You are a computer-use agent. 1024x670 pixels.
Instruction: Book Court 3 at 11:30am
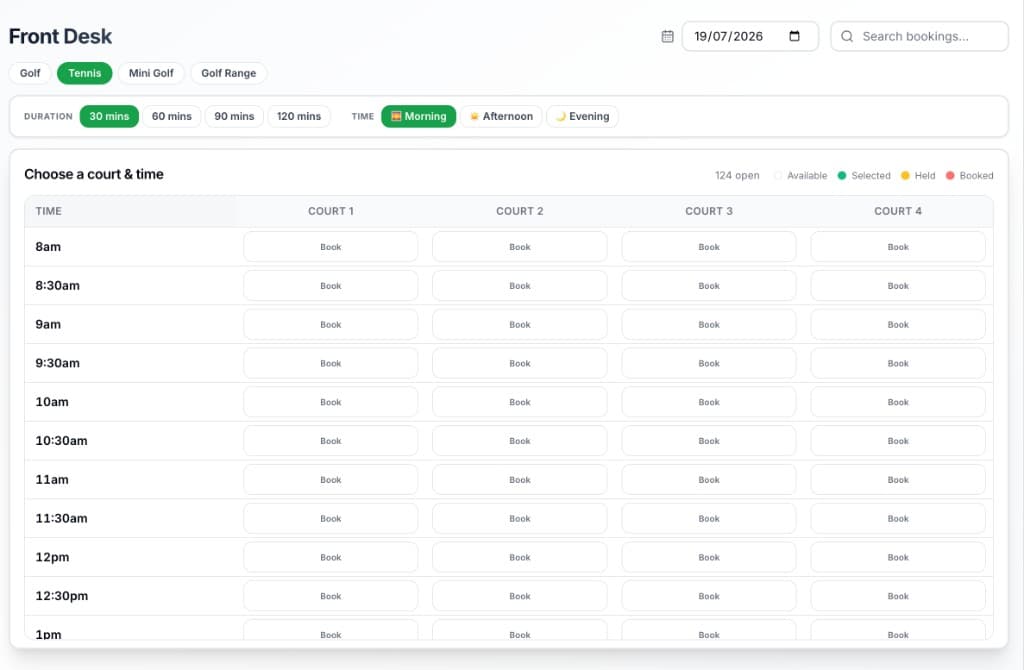709,518
